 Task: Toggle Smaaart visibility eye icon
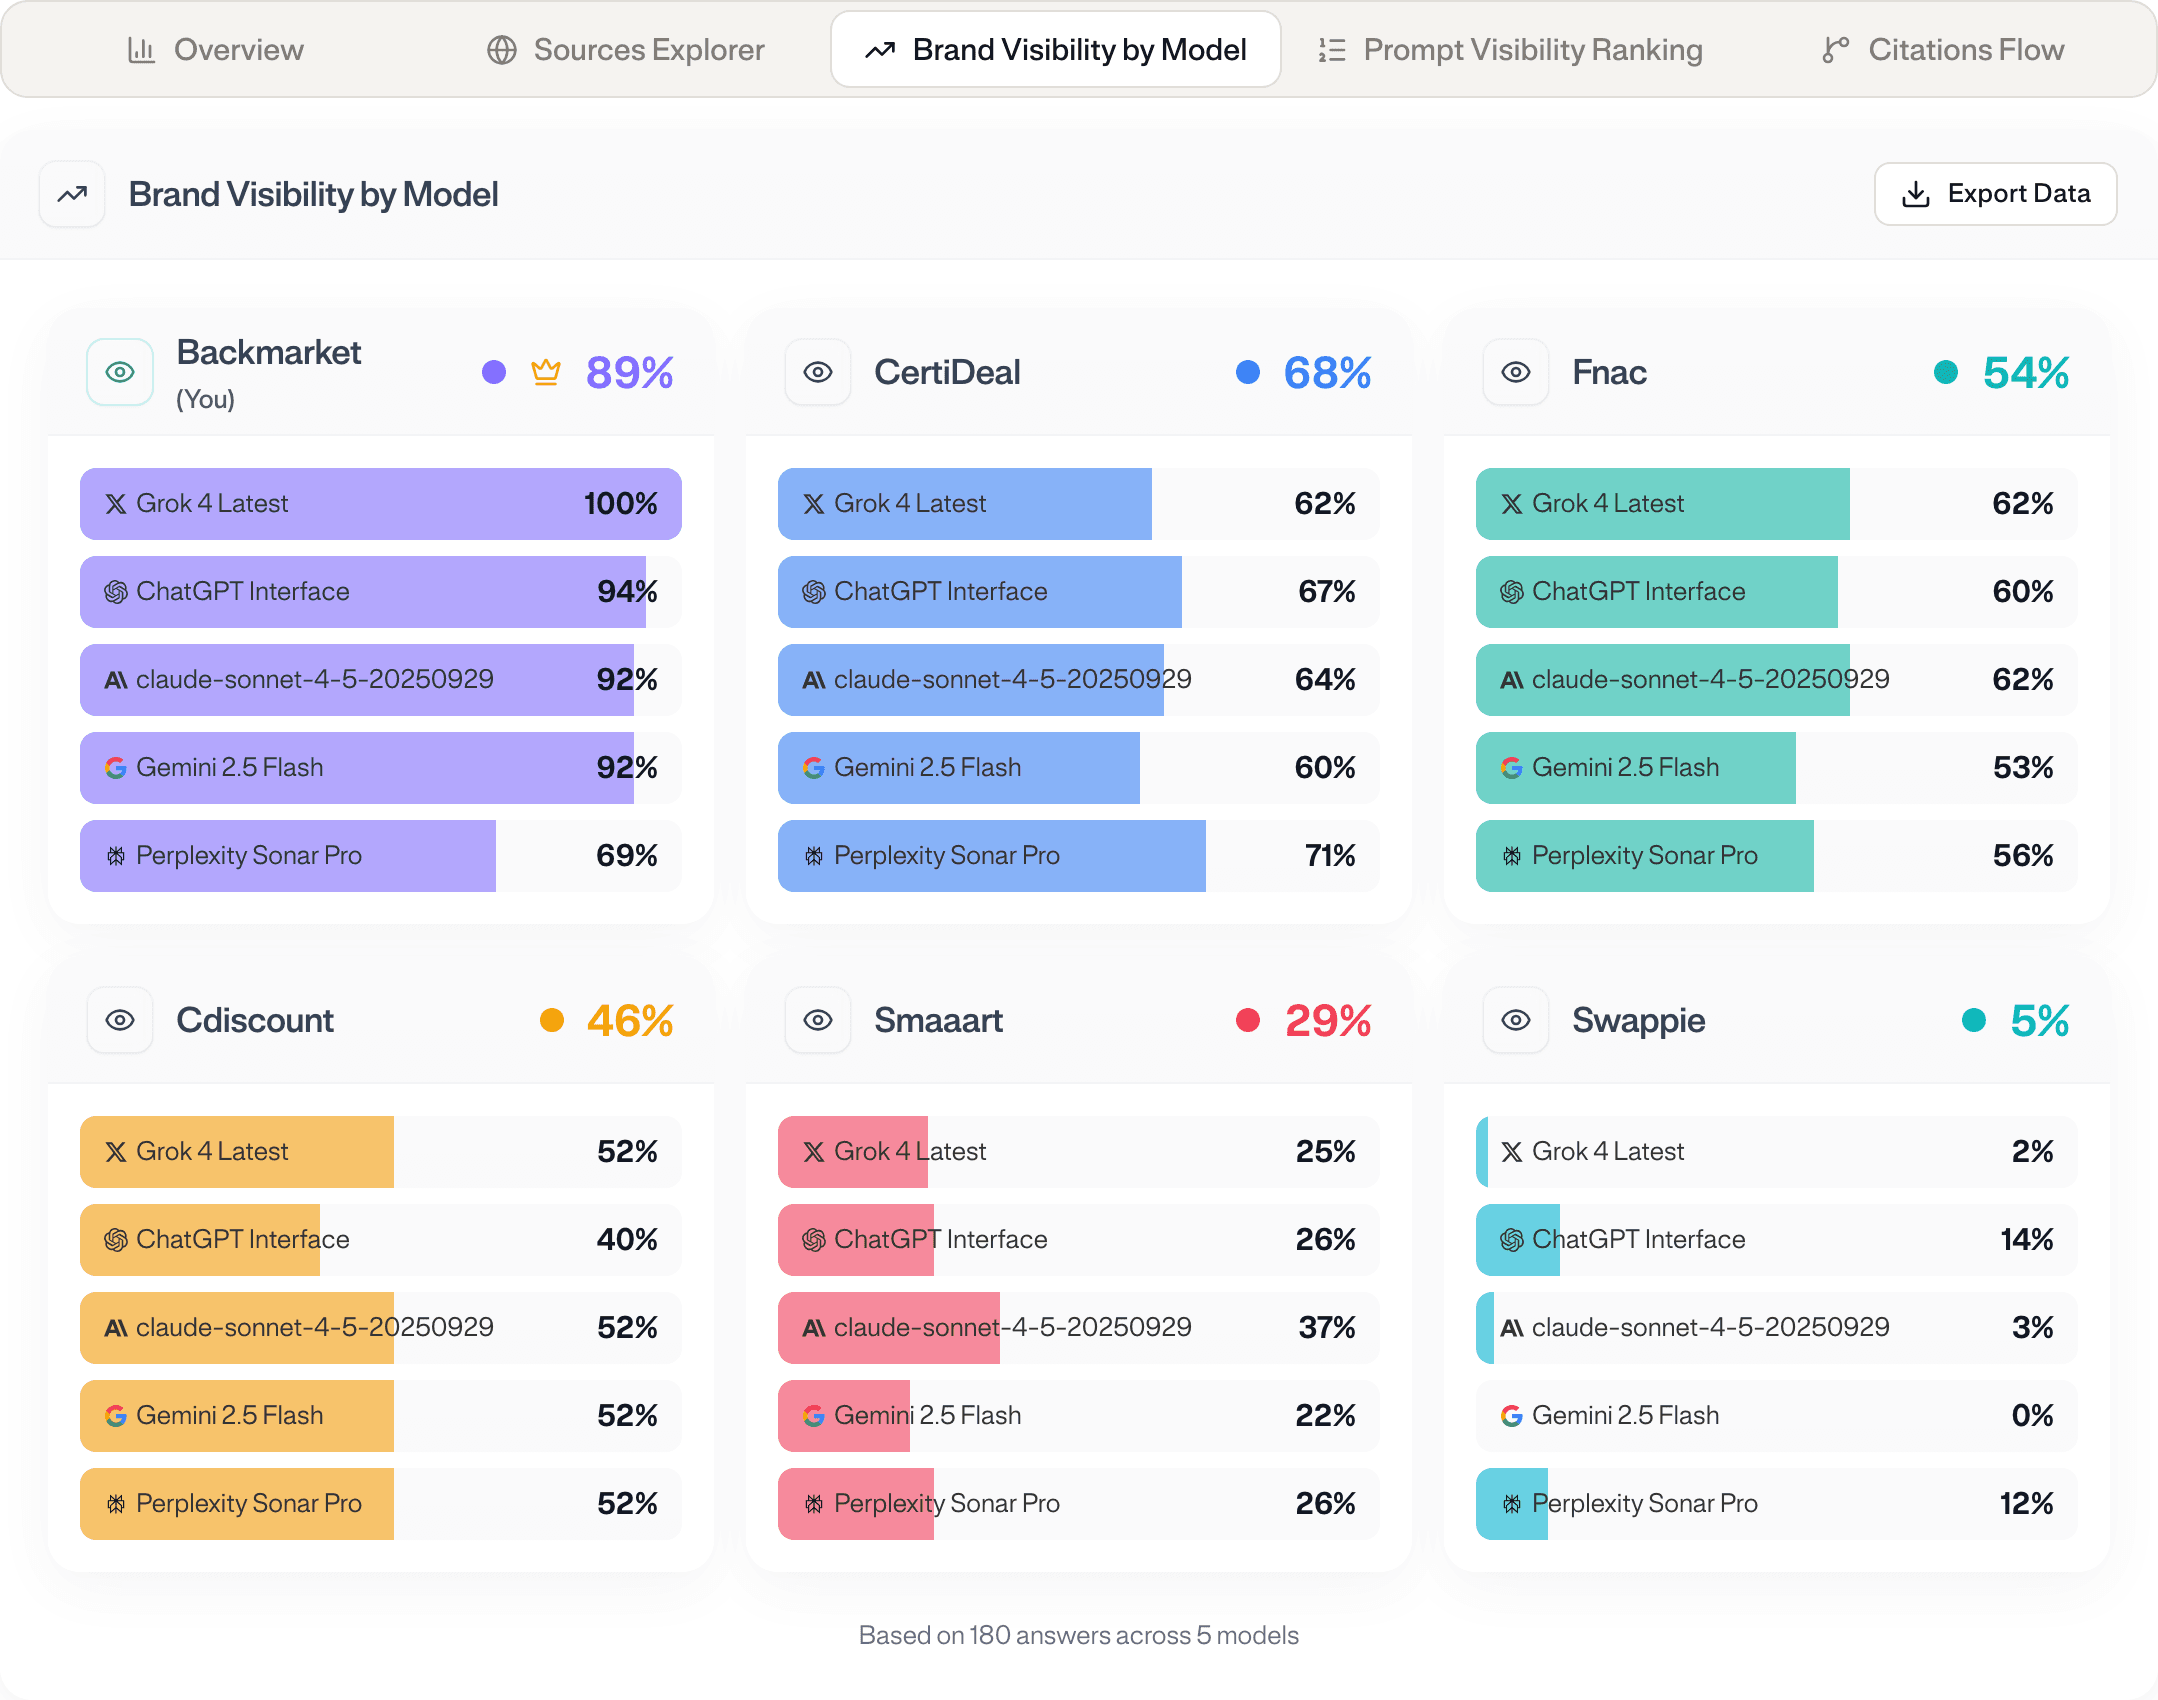point(818,1020)
